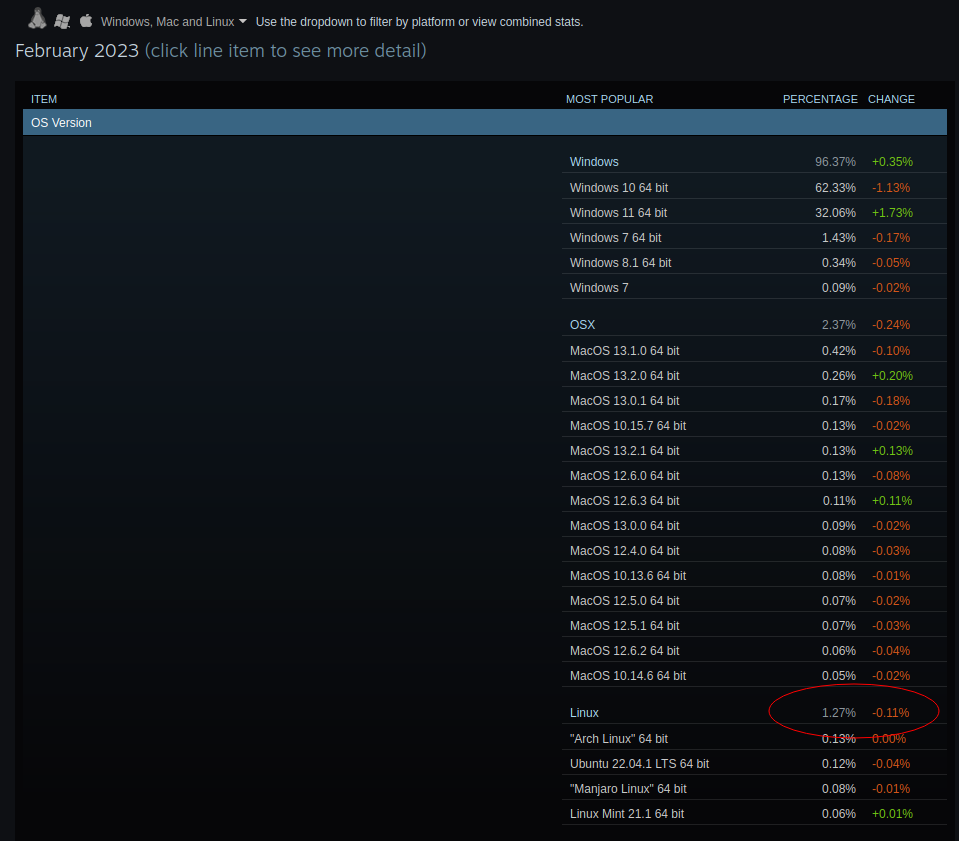The height and width of the screenshot is (841, 959).
Task: Select the Linux Mint 21.1 64 bit row
Action: (x=754, y=813)
